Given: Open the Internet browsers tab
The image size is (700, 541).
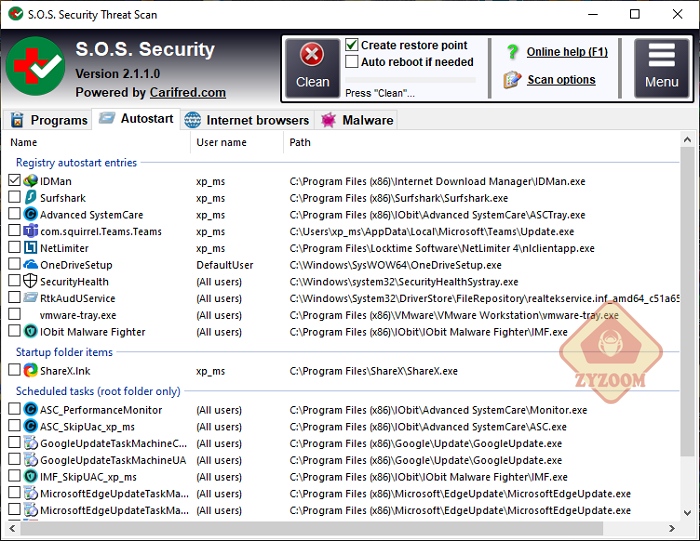Looking at the screenshot, I should [247, 120].
